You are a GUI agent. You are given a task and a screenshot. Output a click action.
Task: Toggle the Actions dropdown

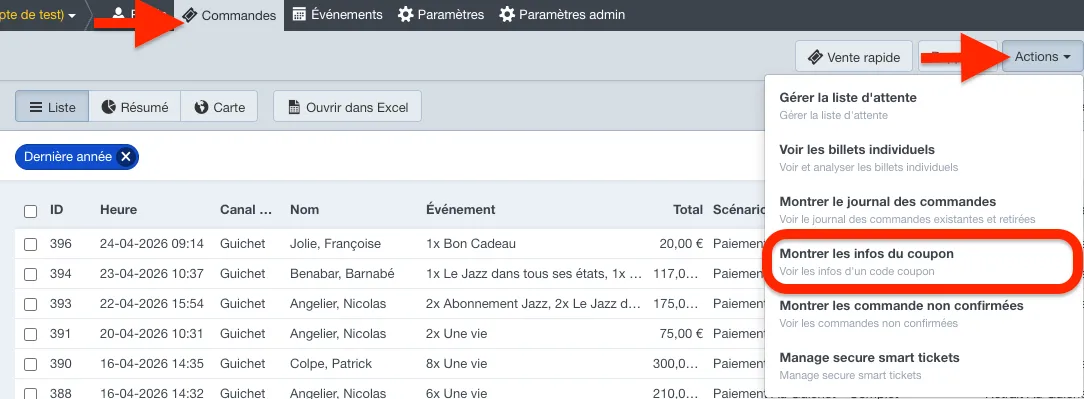click(1043, 57)
